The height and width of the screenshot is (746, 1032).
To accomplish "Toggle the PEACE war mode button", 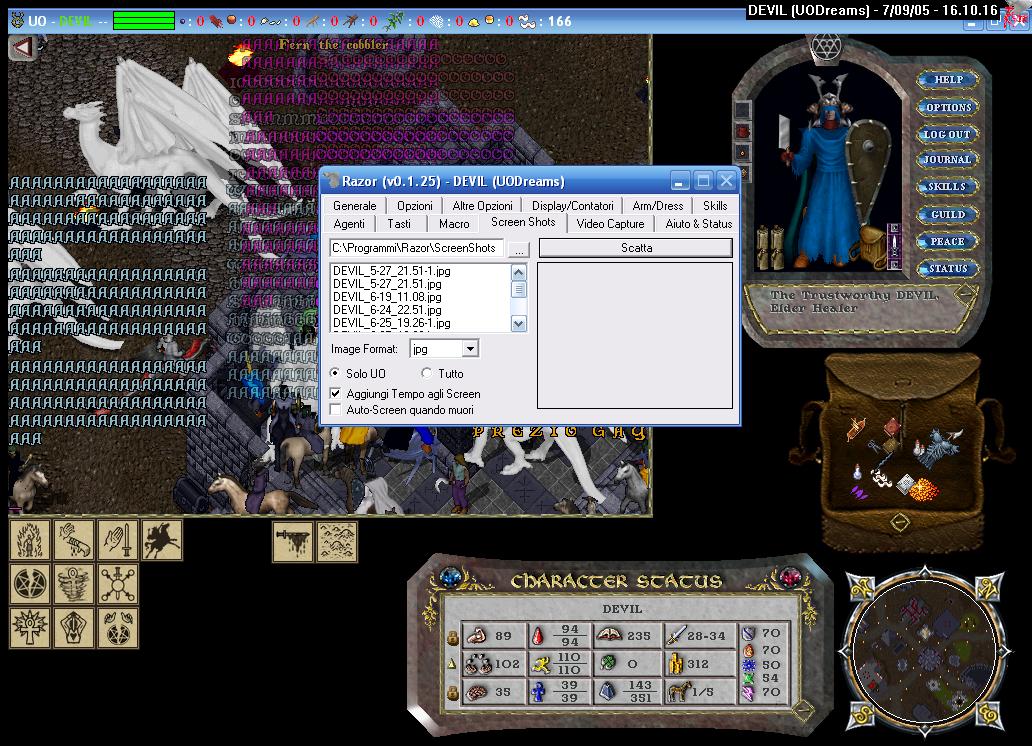I will (x=947, y=242).
